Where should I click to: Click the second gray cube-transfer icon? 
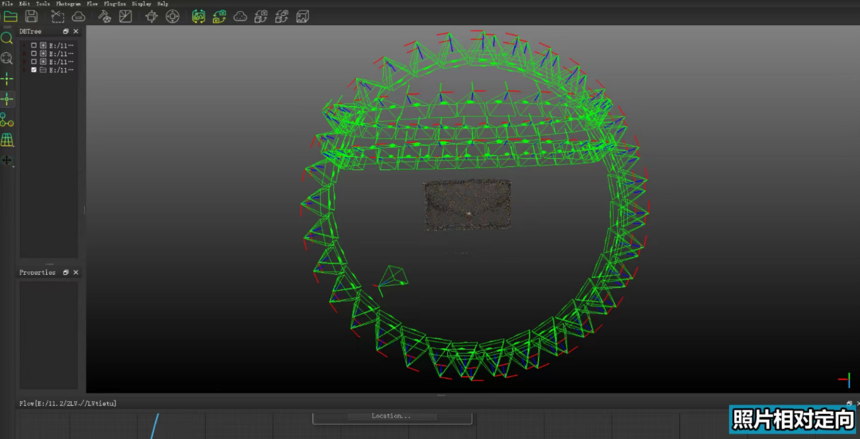coord(282,16)
